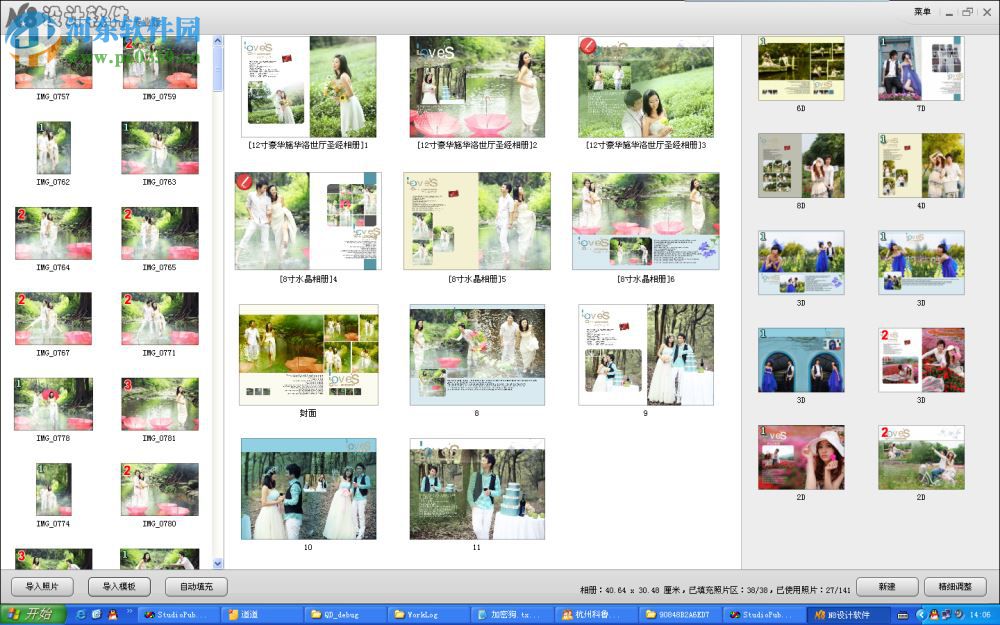
Task: Click the photo list scrollbar handle
Action: click(x=217, y=70)
